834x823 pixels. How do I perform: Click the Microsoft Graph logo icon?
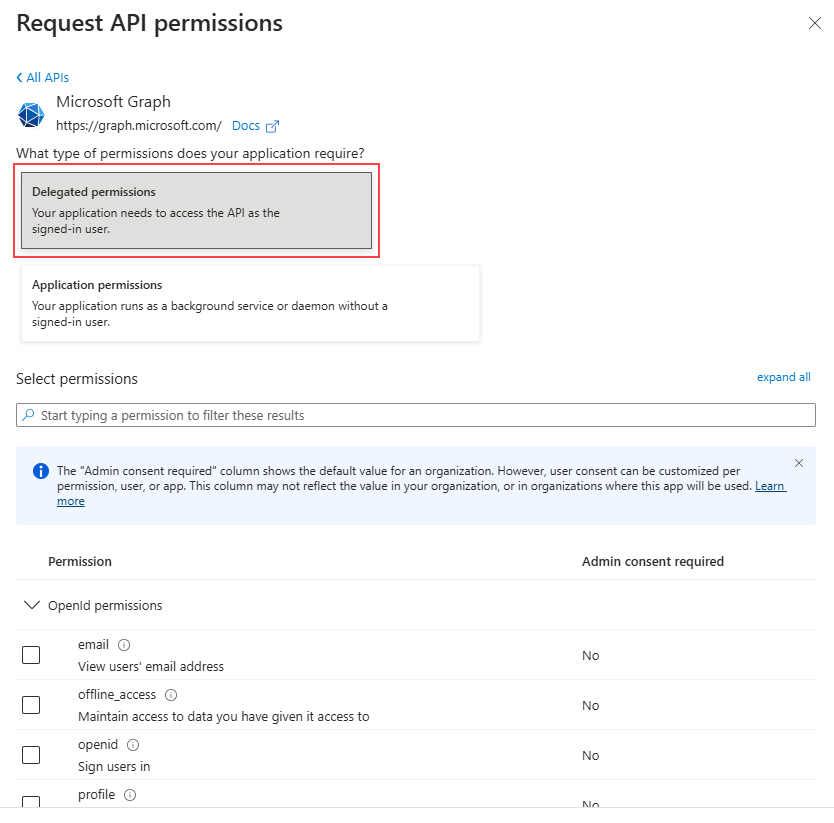31,114
